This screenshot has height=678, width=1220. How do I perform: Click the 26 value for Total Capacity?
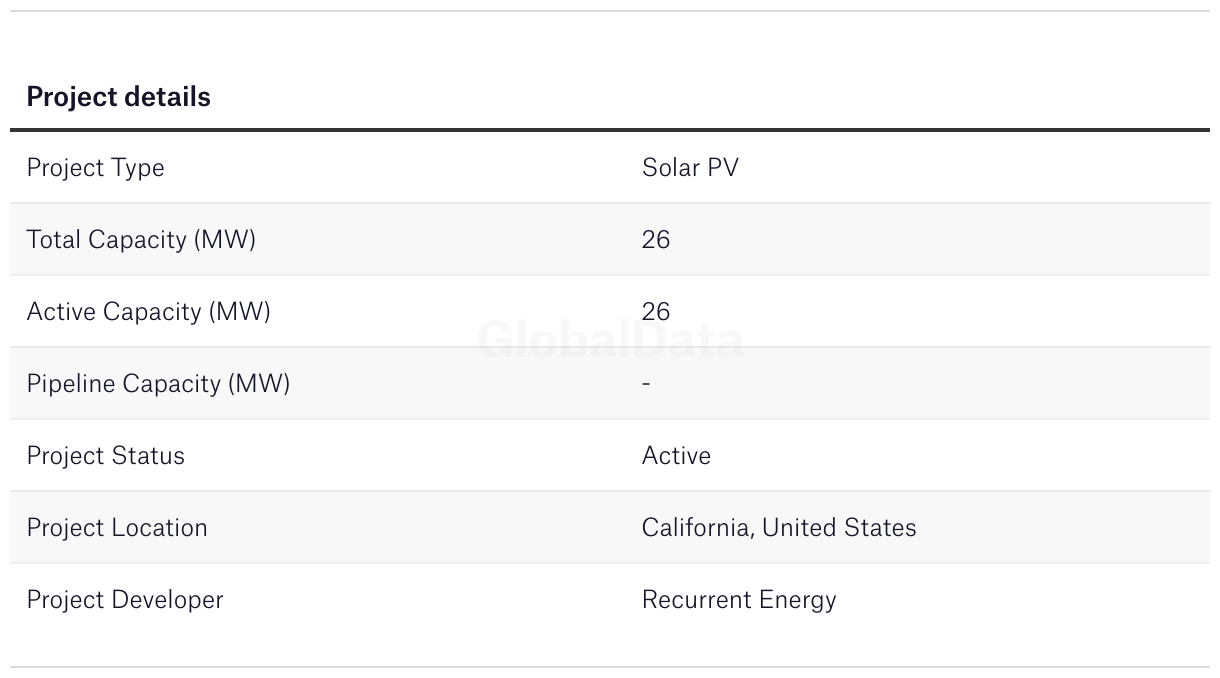coord(656,240)
